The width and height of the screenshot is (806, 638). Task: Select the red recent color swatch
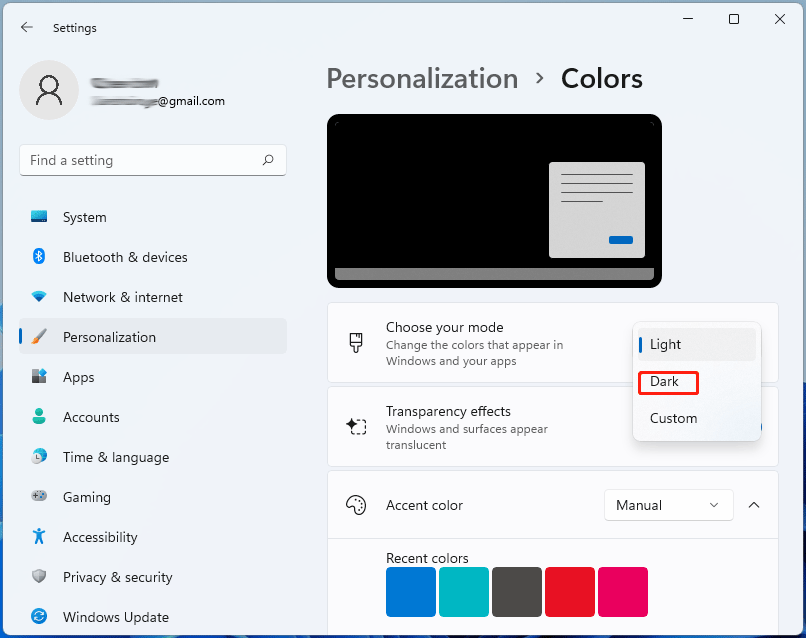[x=570, y=592]
